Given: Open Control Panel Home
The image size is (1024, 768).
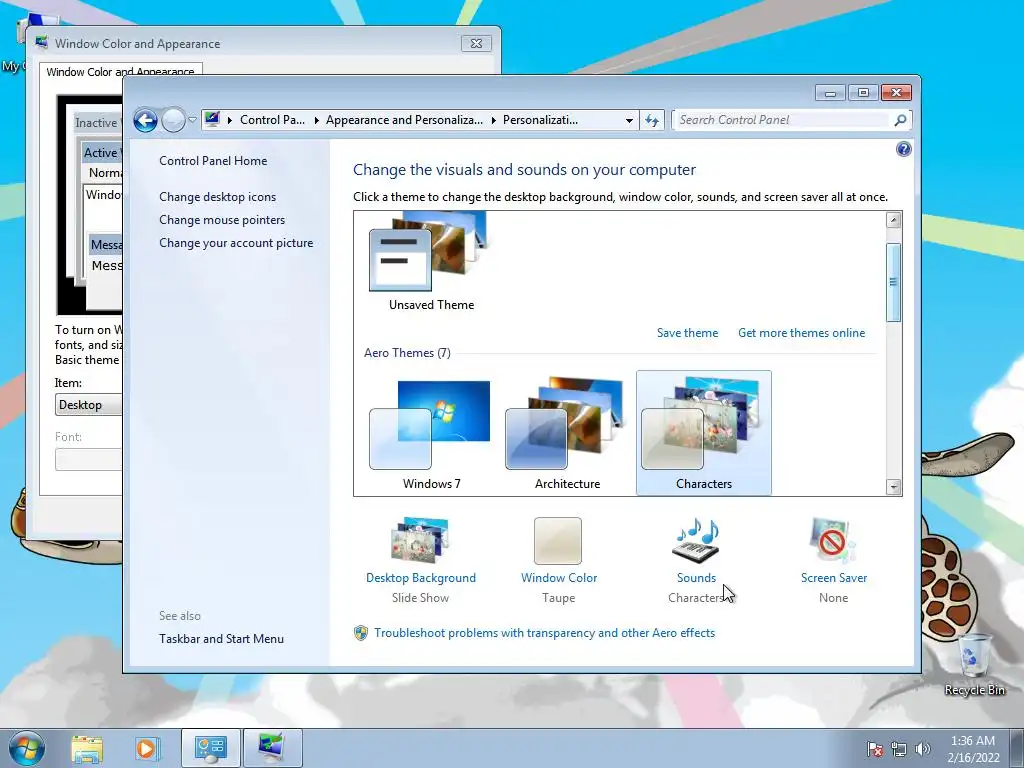Looking at the screenshot, I should 213,161.
